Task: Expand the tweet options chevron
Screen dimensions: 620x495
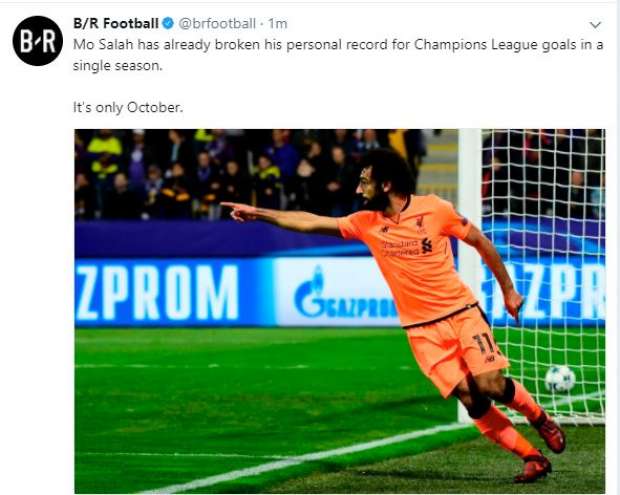Action: coord(595,25)
